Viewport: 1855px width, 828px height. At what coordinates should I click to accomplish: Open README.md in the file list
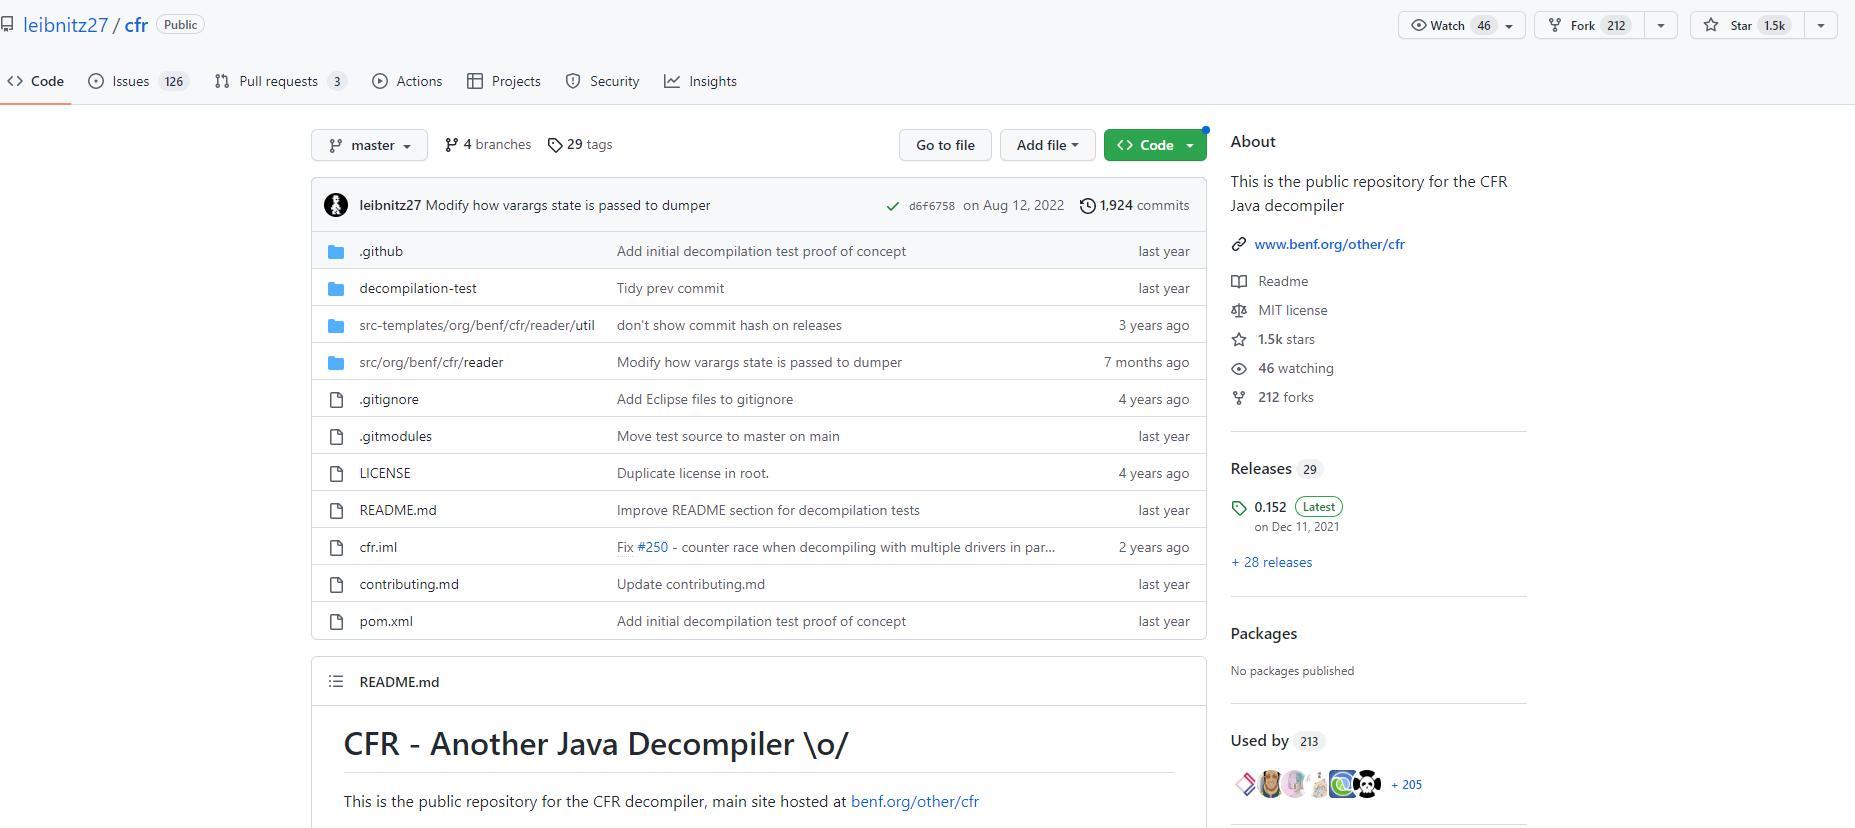pyautogui.click(x=398, y=510)
